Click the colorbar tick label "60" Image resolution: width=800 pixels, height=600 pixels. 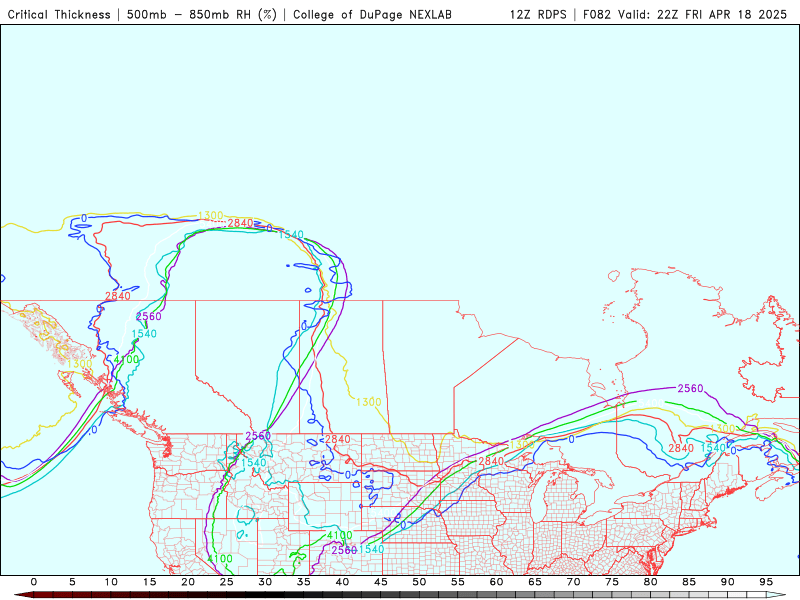pos(496,582)
